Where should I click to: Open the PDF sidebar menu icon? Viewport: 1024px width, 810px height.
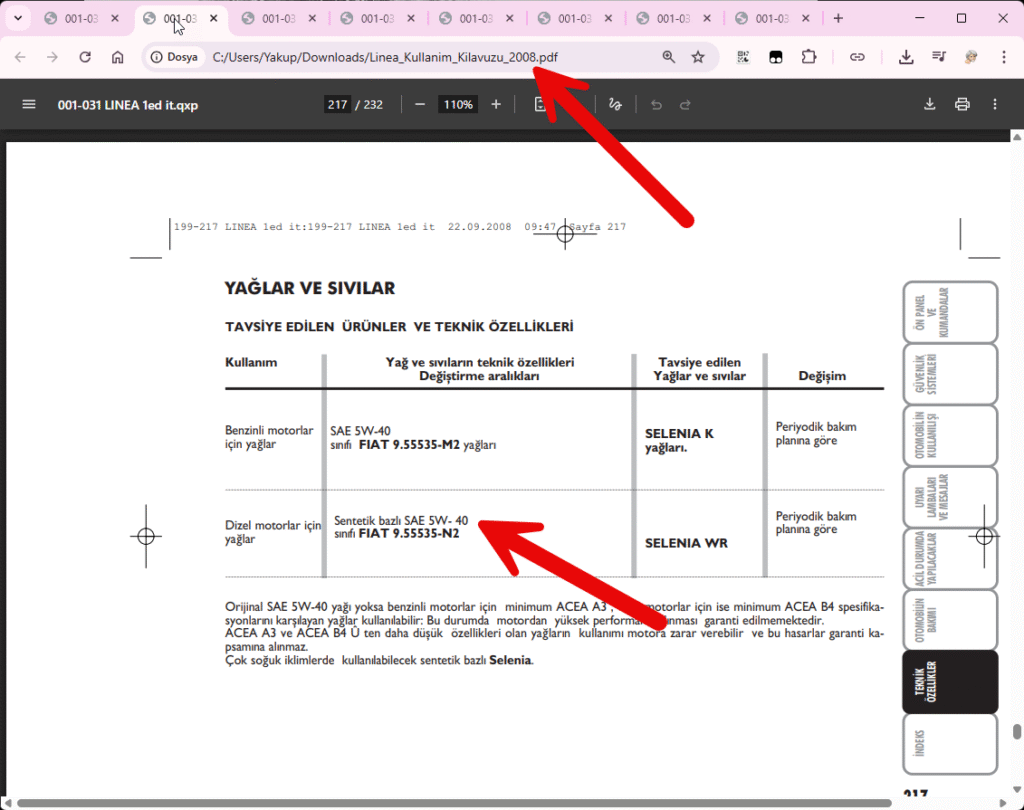(28, 104)
